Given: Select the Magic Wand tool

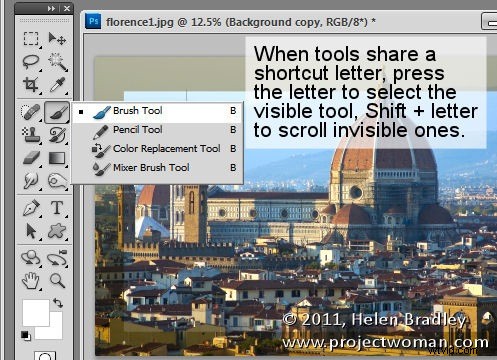Looking at the screenshot, I should [x=57, y=62].
